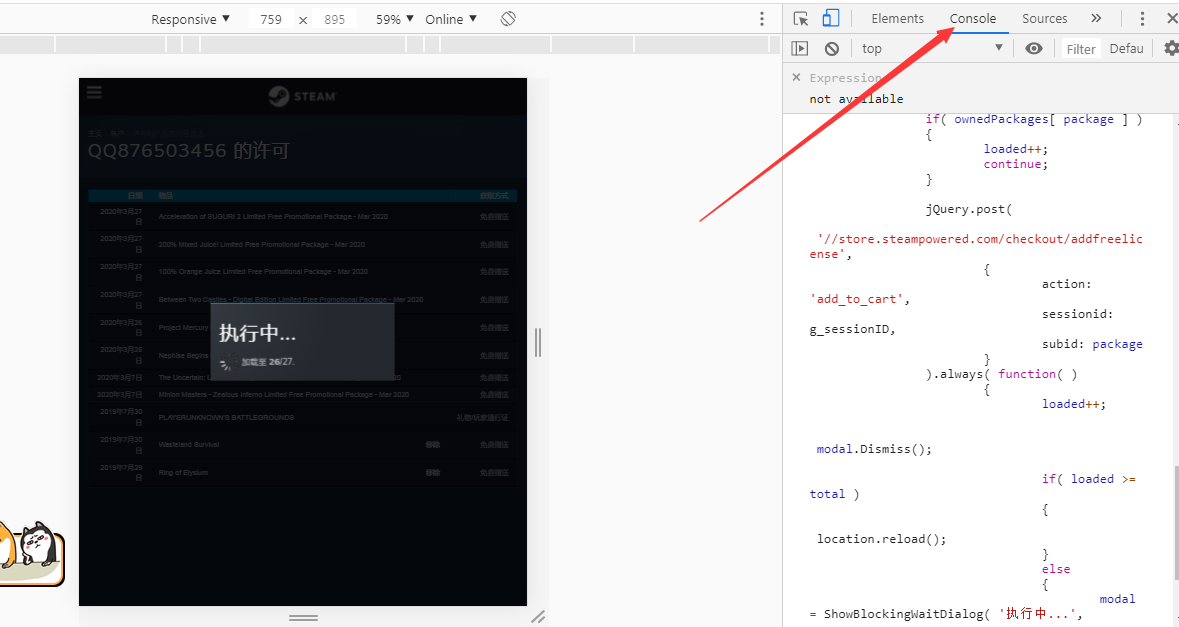Open the top context dropdown

tap(932, 49)
